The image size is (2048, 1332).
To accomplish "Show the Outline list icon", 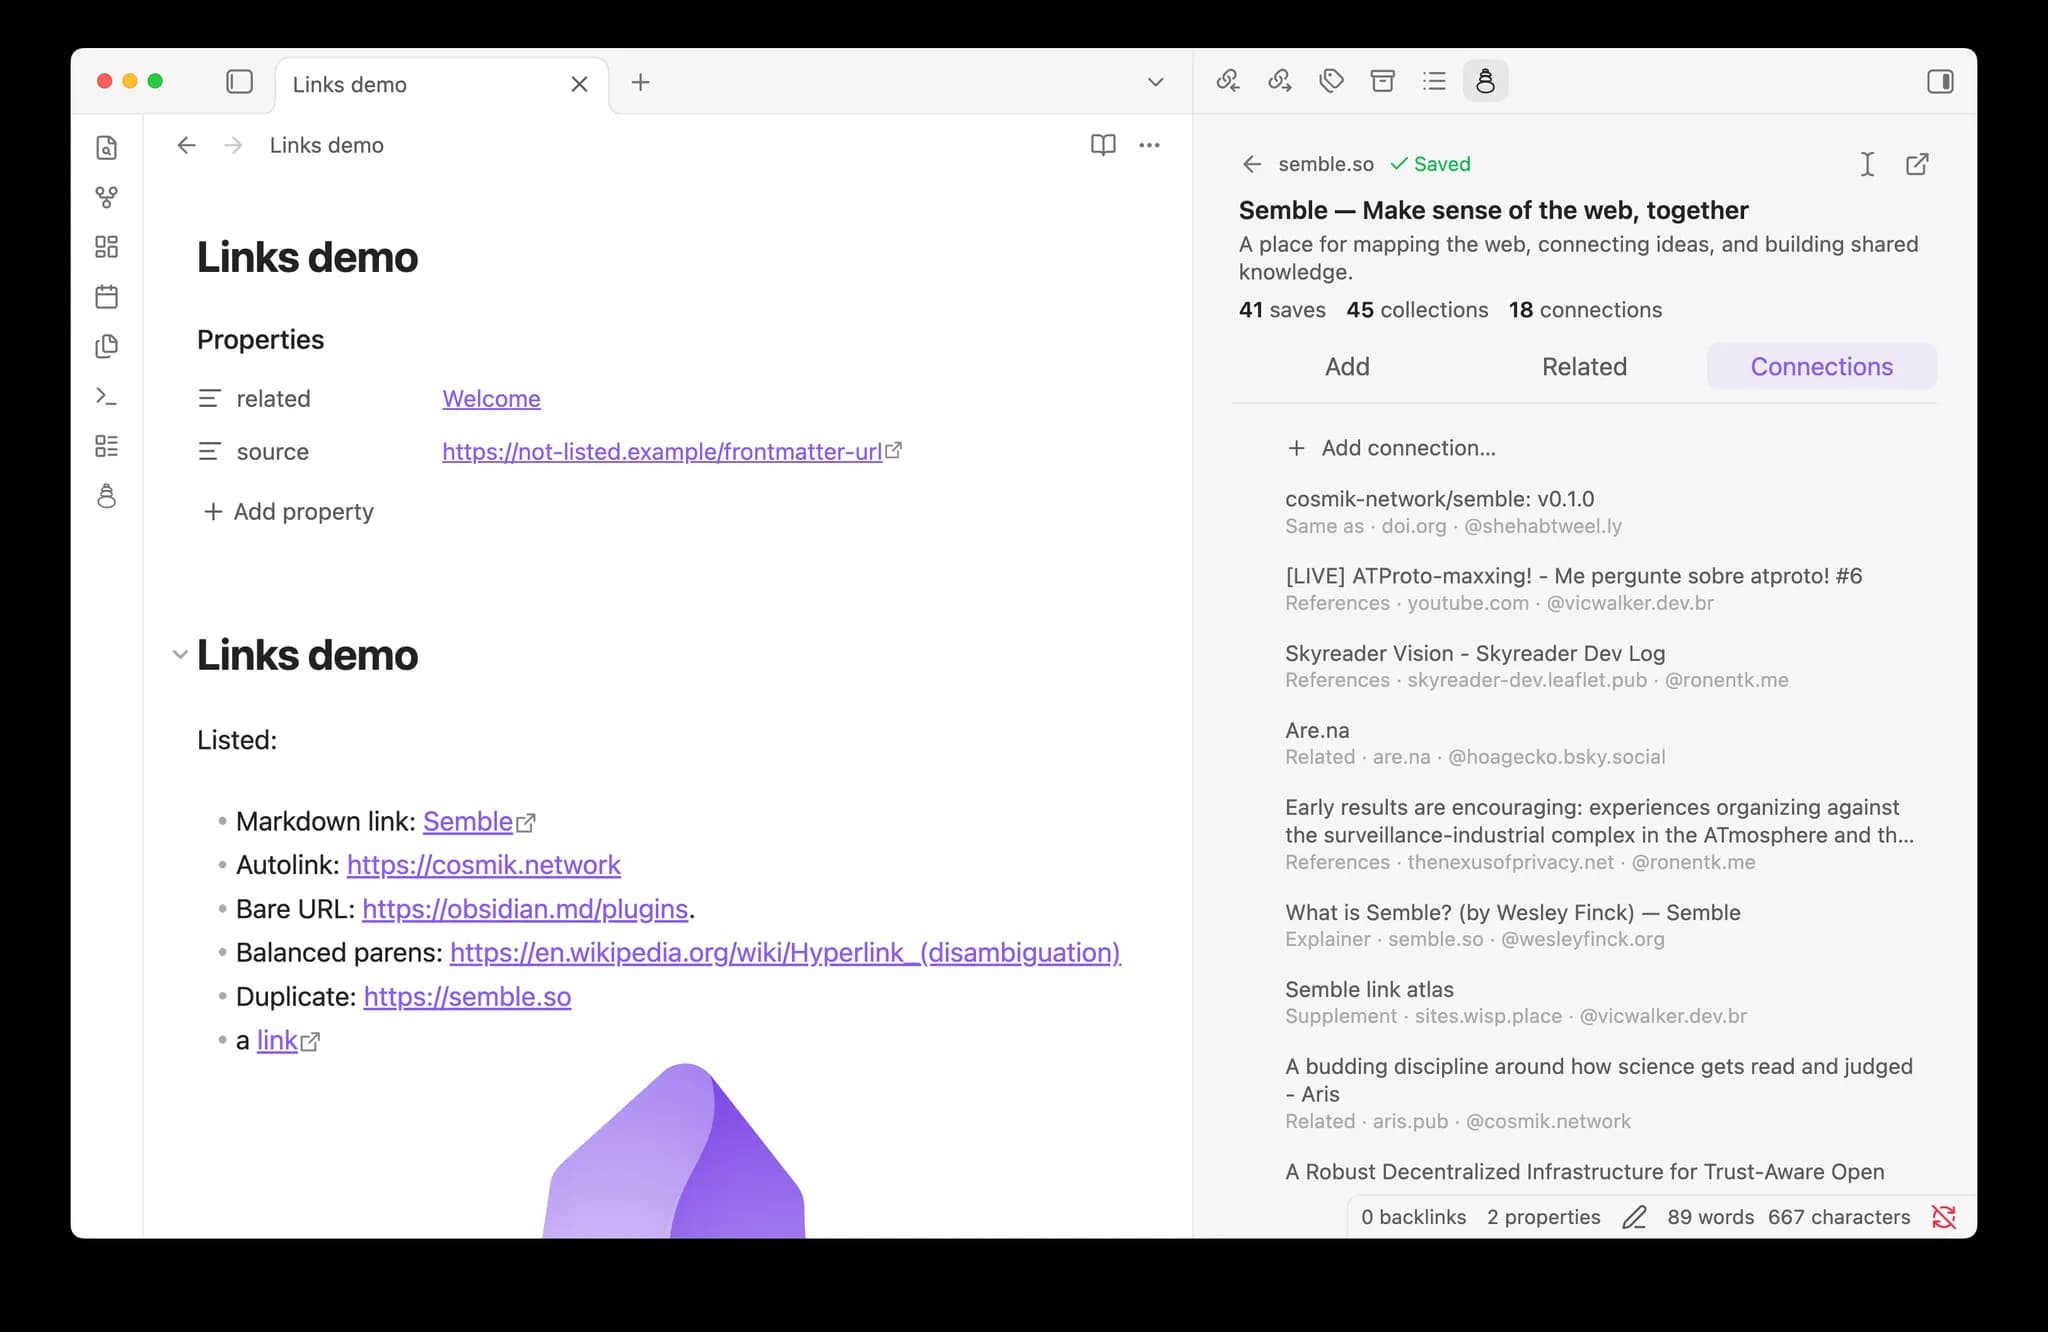I will [x=1434, y=81].
